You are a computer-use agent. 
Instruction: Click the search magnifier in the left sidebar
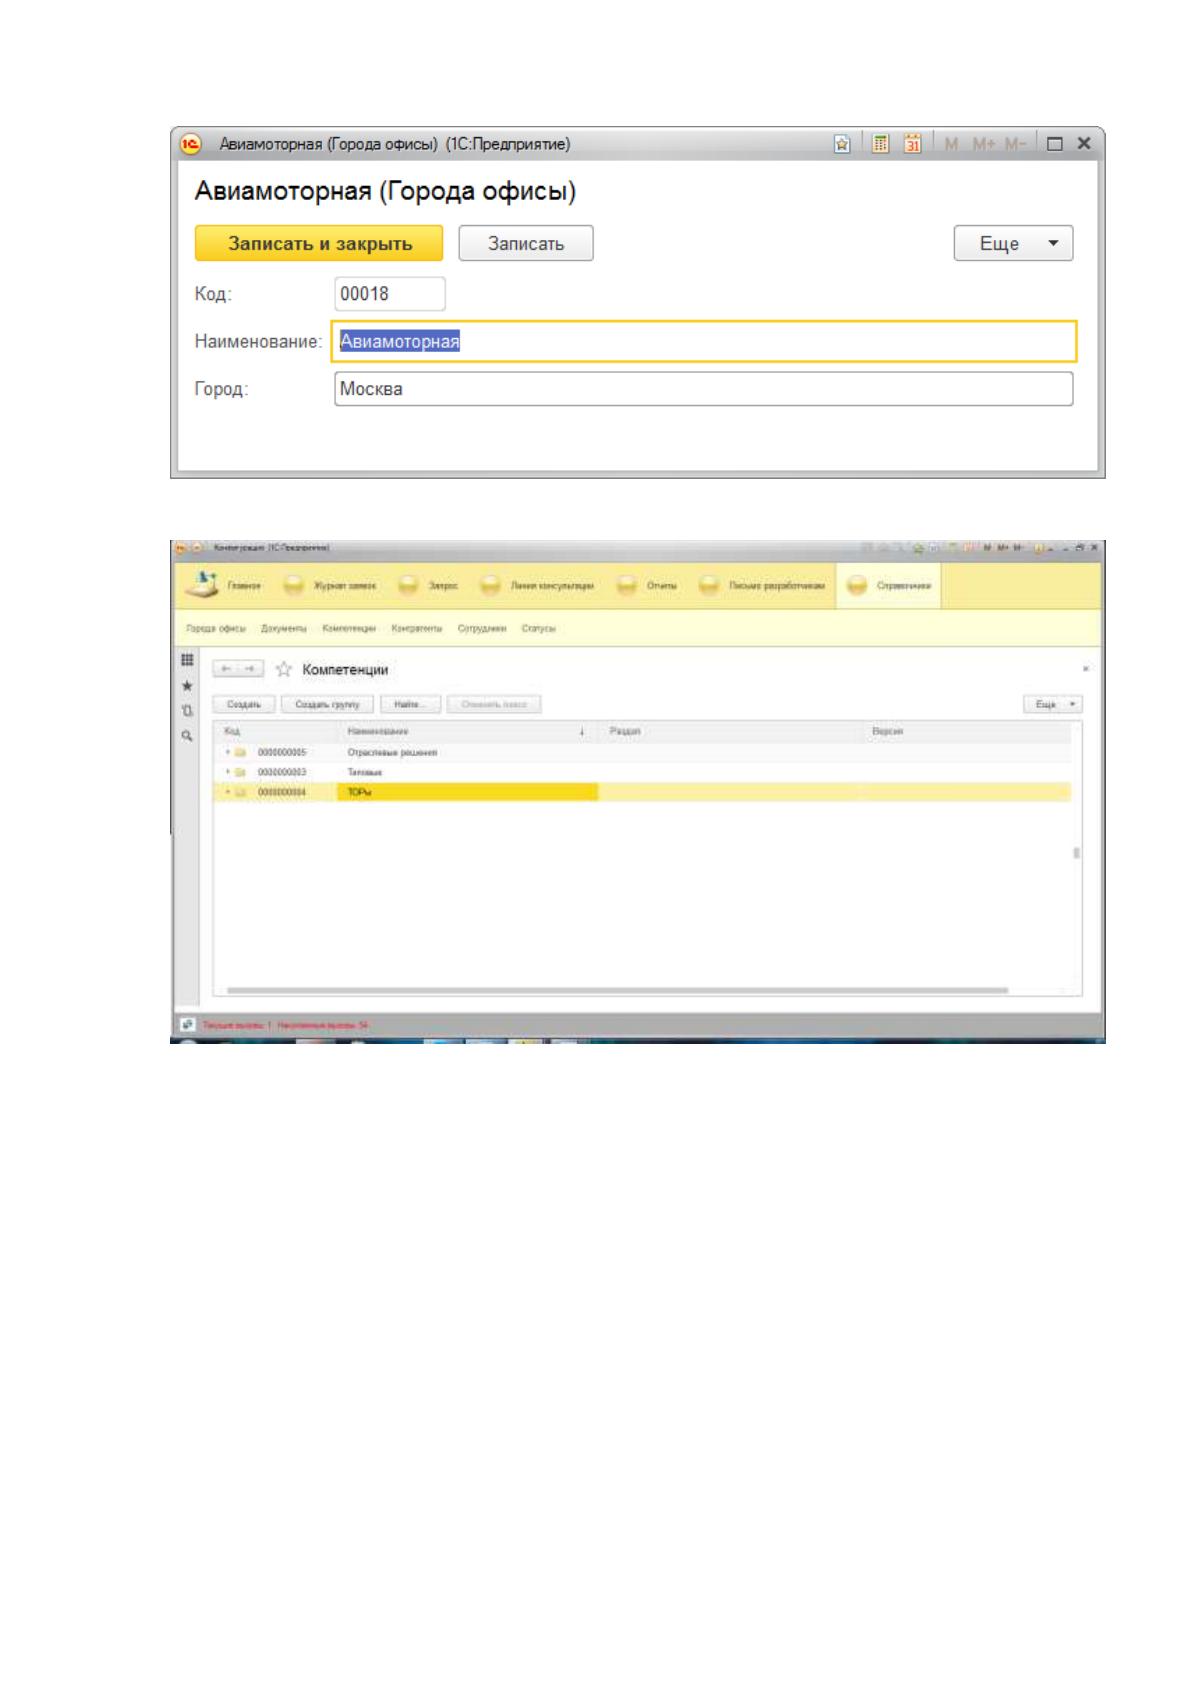coord(186,736)
